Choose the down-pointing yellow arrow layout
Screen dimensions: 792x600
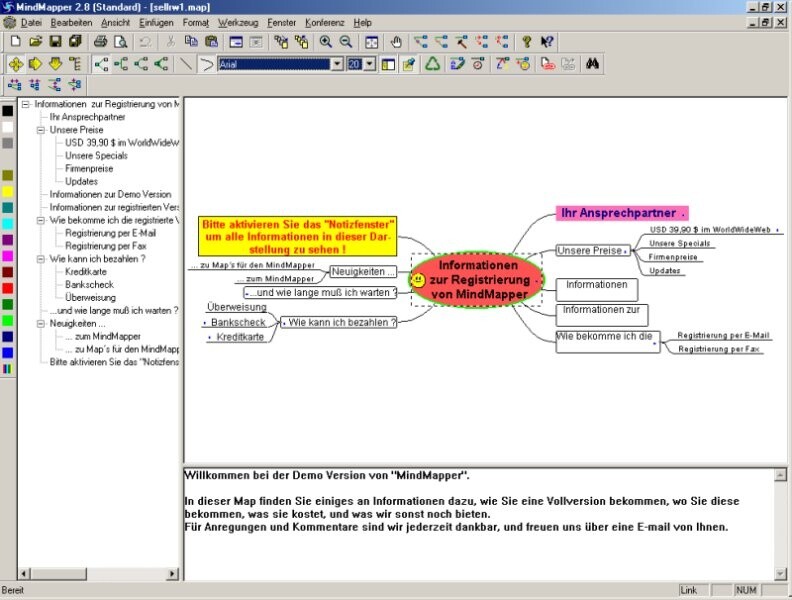(55, 64)
